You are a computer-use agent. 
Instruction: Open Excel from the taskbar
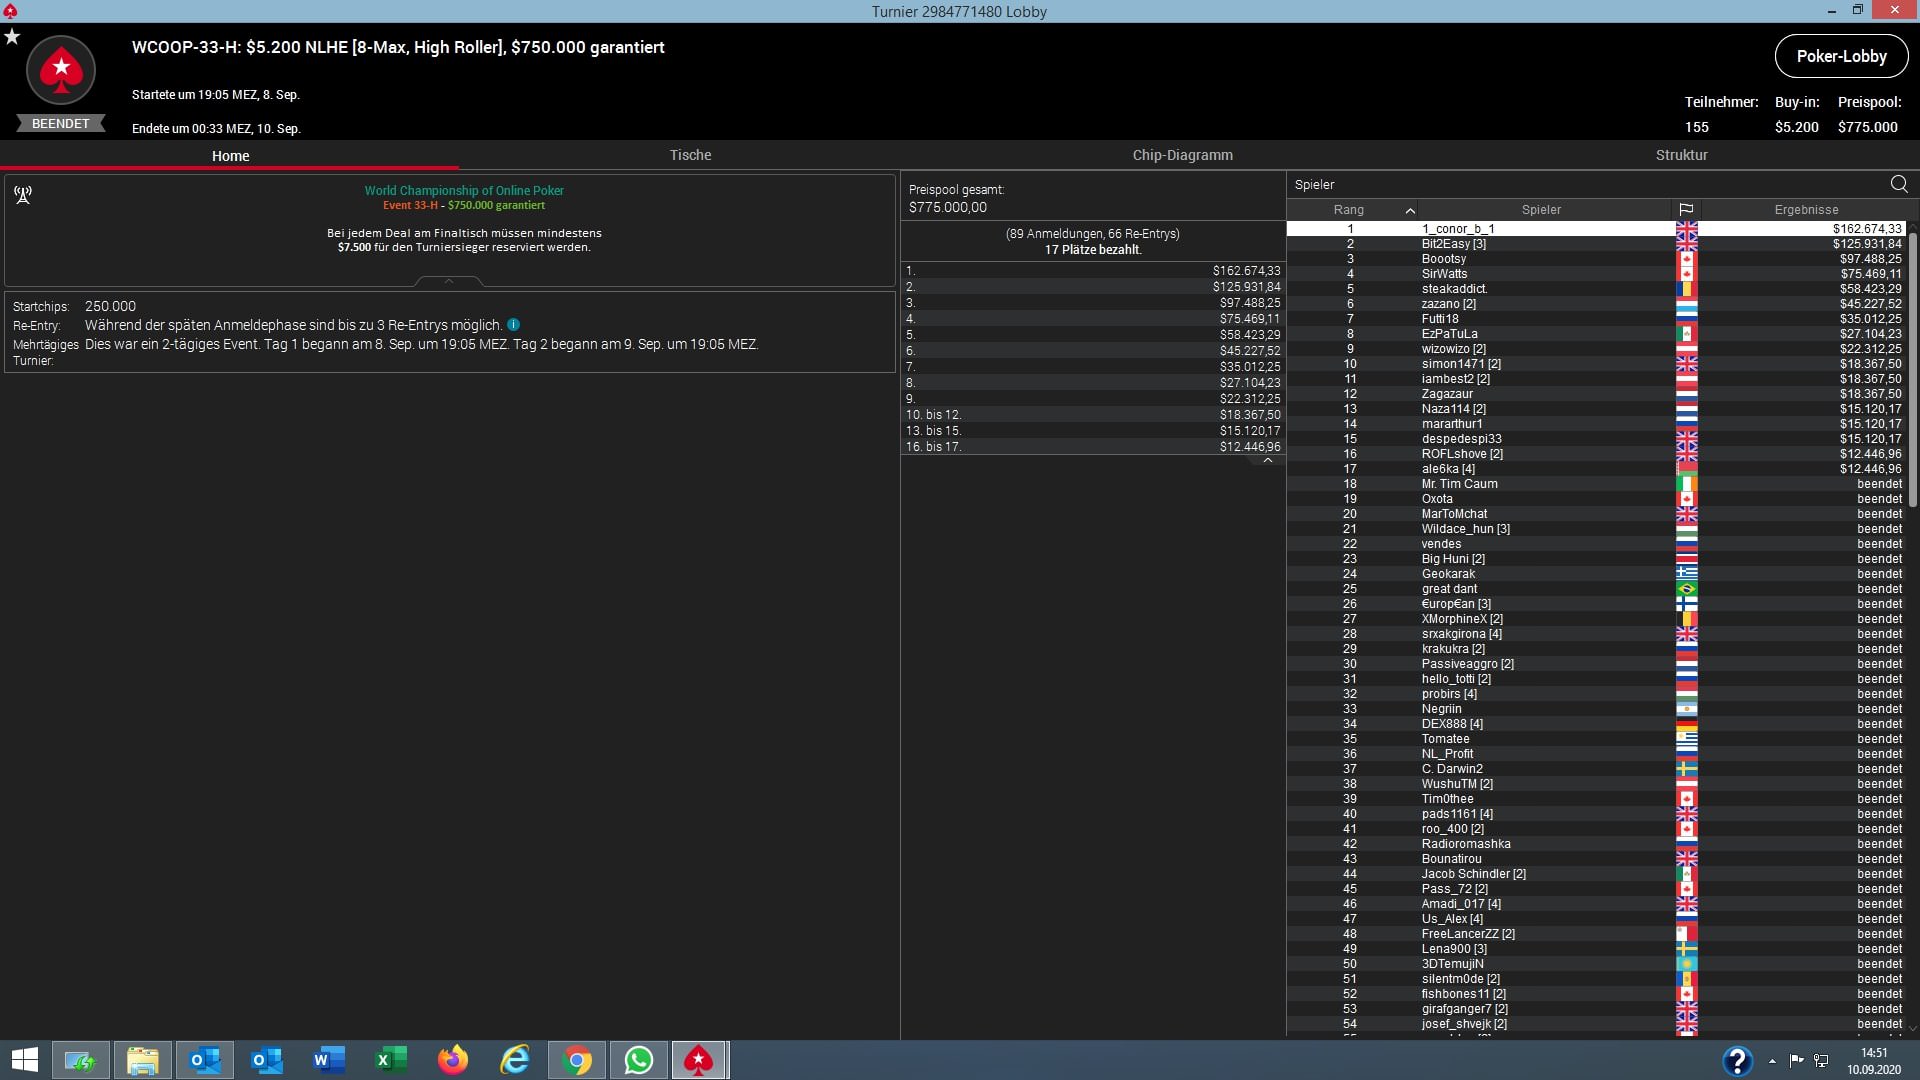click(x=391, y=1060)
